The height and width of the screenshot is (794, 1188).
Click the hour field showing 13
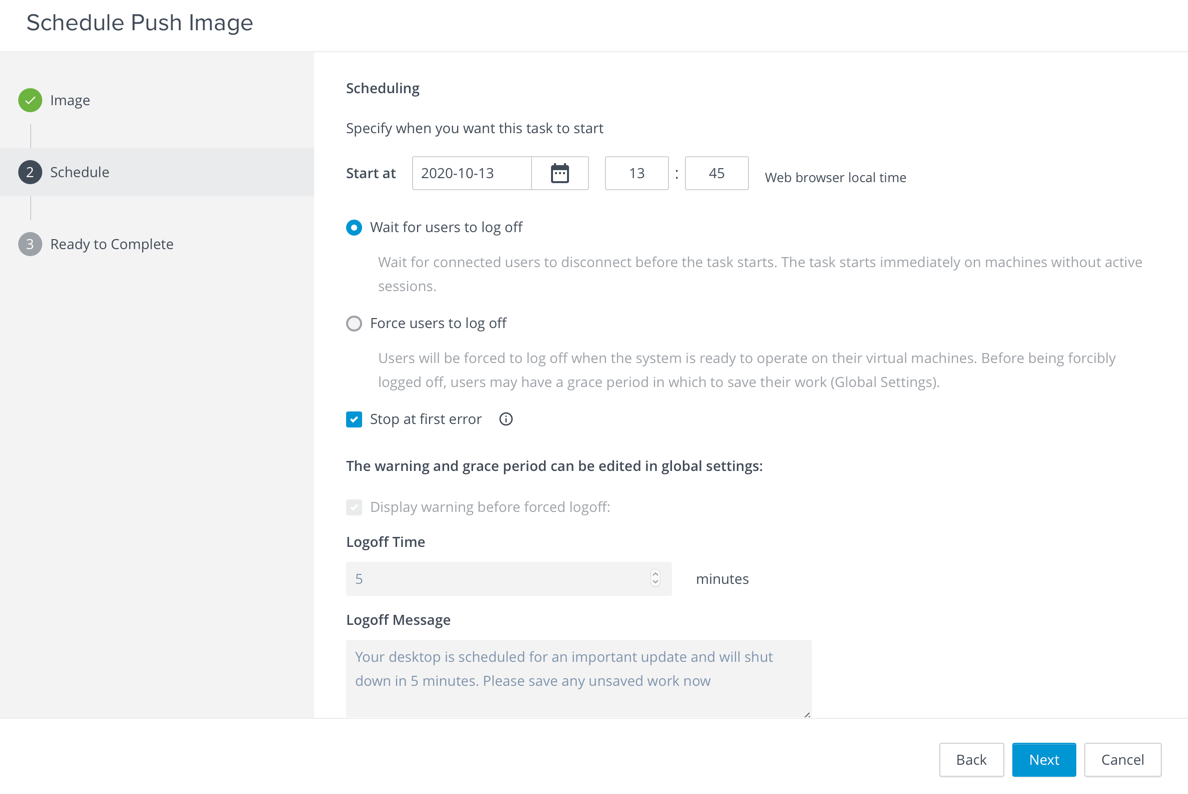(x=636, y=173)
